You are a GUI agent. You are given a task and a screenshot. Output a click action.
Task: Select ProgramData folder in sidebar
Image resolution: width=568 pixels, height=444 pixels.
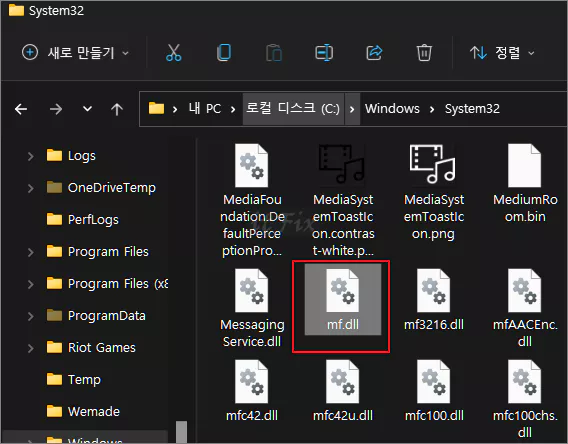(x=96, y=315)
